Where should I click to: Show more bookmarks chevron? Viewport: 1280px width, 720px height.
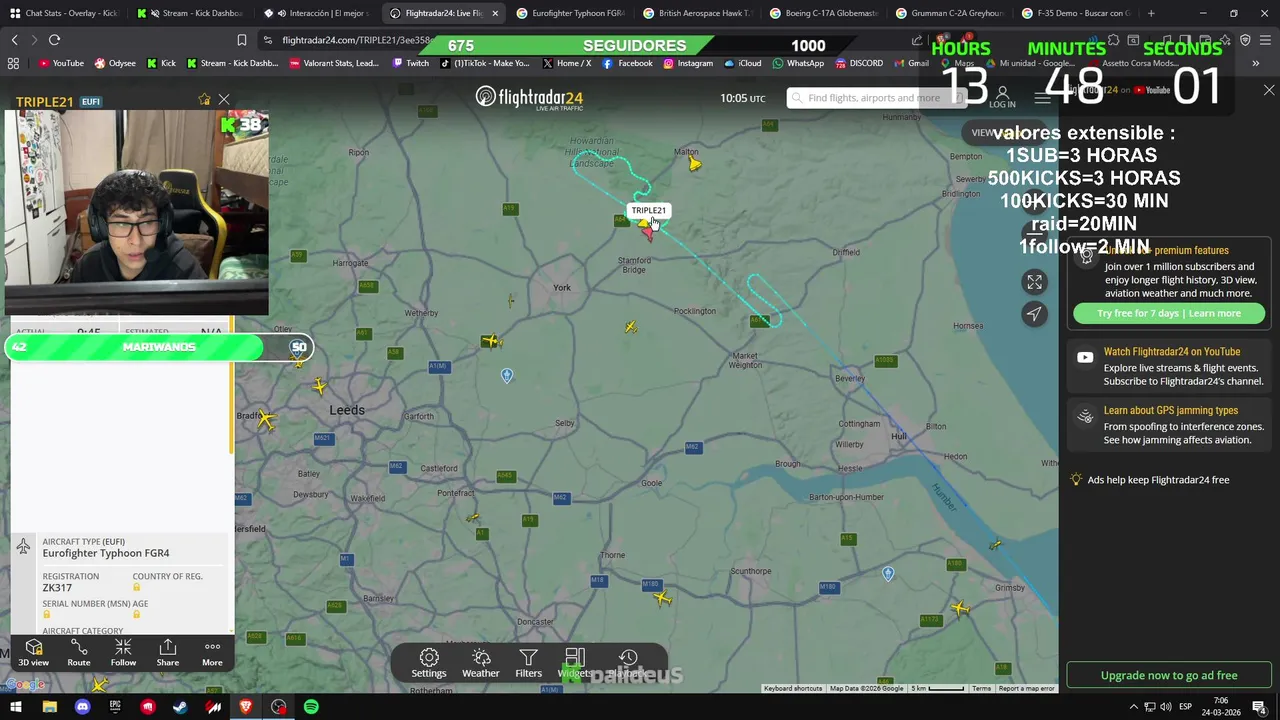[1256, 63]
